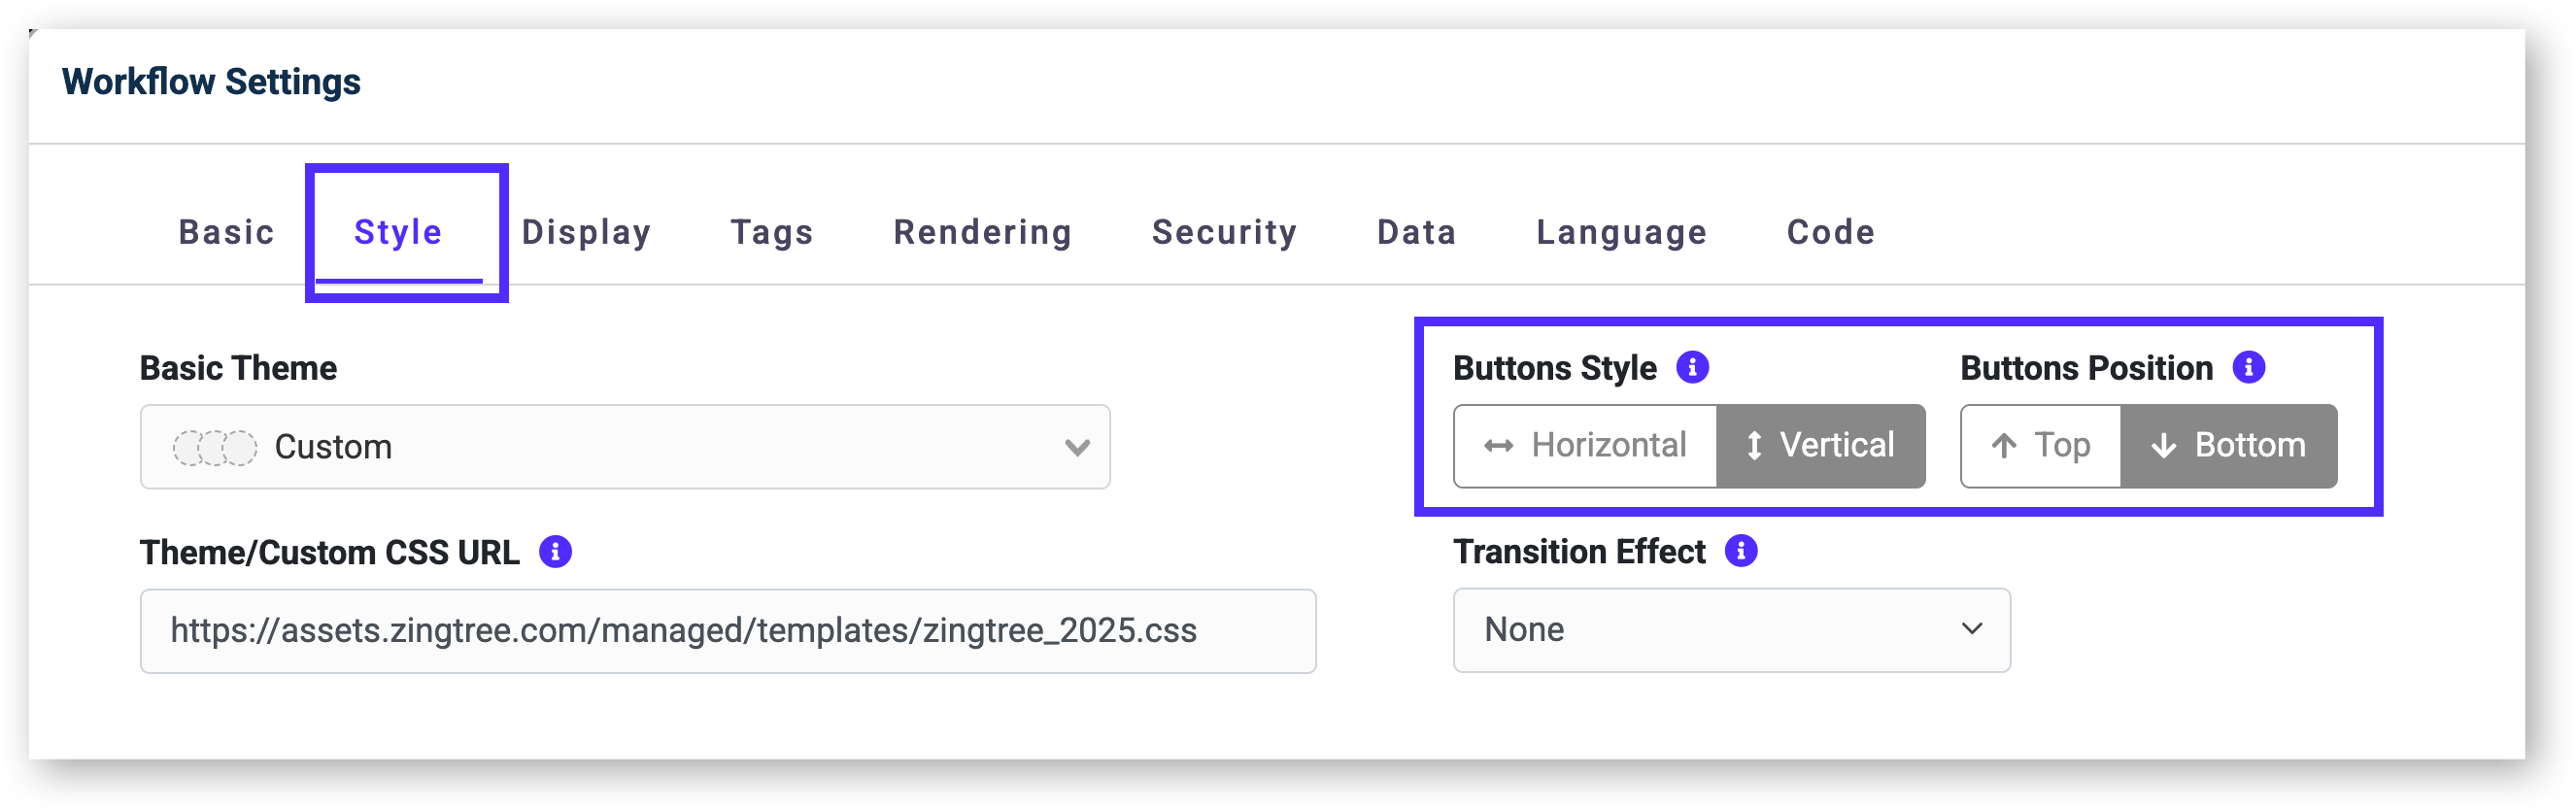Screen dimensions: 2576x810
Task: Expand the Transition Effect dropdown
Action: pos(1731,630)
